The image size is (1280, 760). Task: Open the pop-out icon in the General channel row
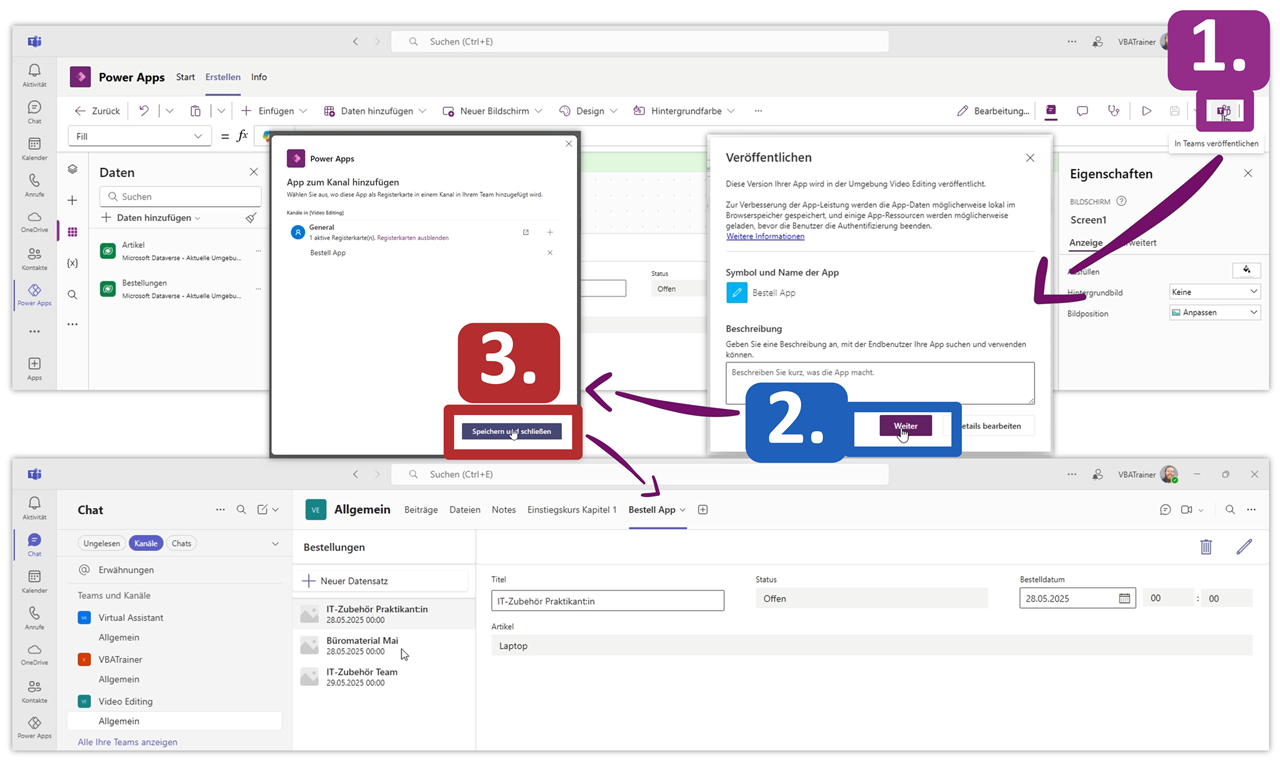coord(526,232)
